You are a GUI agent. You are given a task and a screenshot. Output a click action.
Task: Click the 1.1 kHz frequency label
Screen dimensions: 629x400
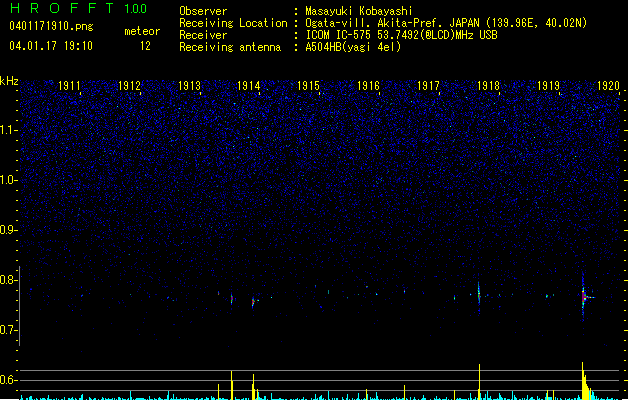click(x=8, y=130)
